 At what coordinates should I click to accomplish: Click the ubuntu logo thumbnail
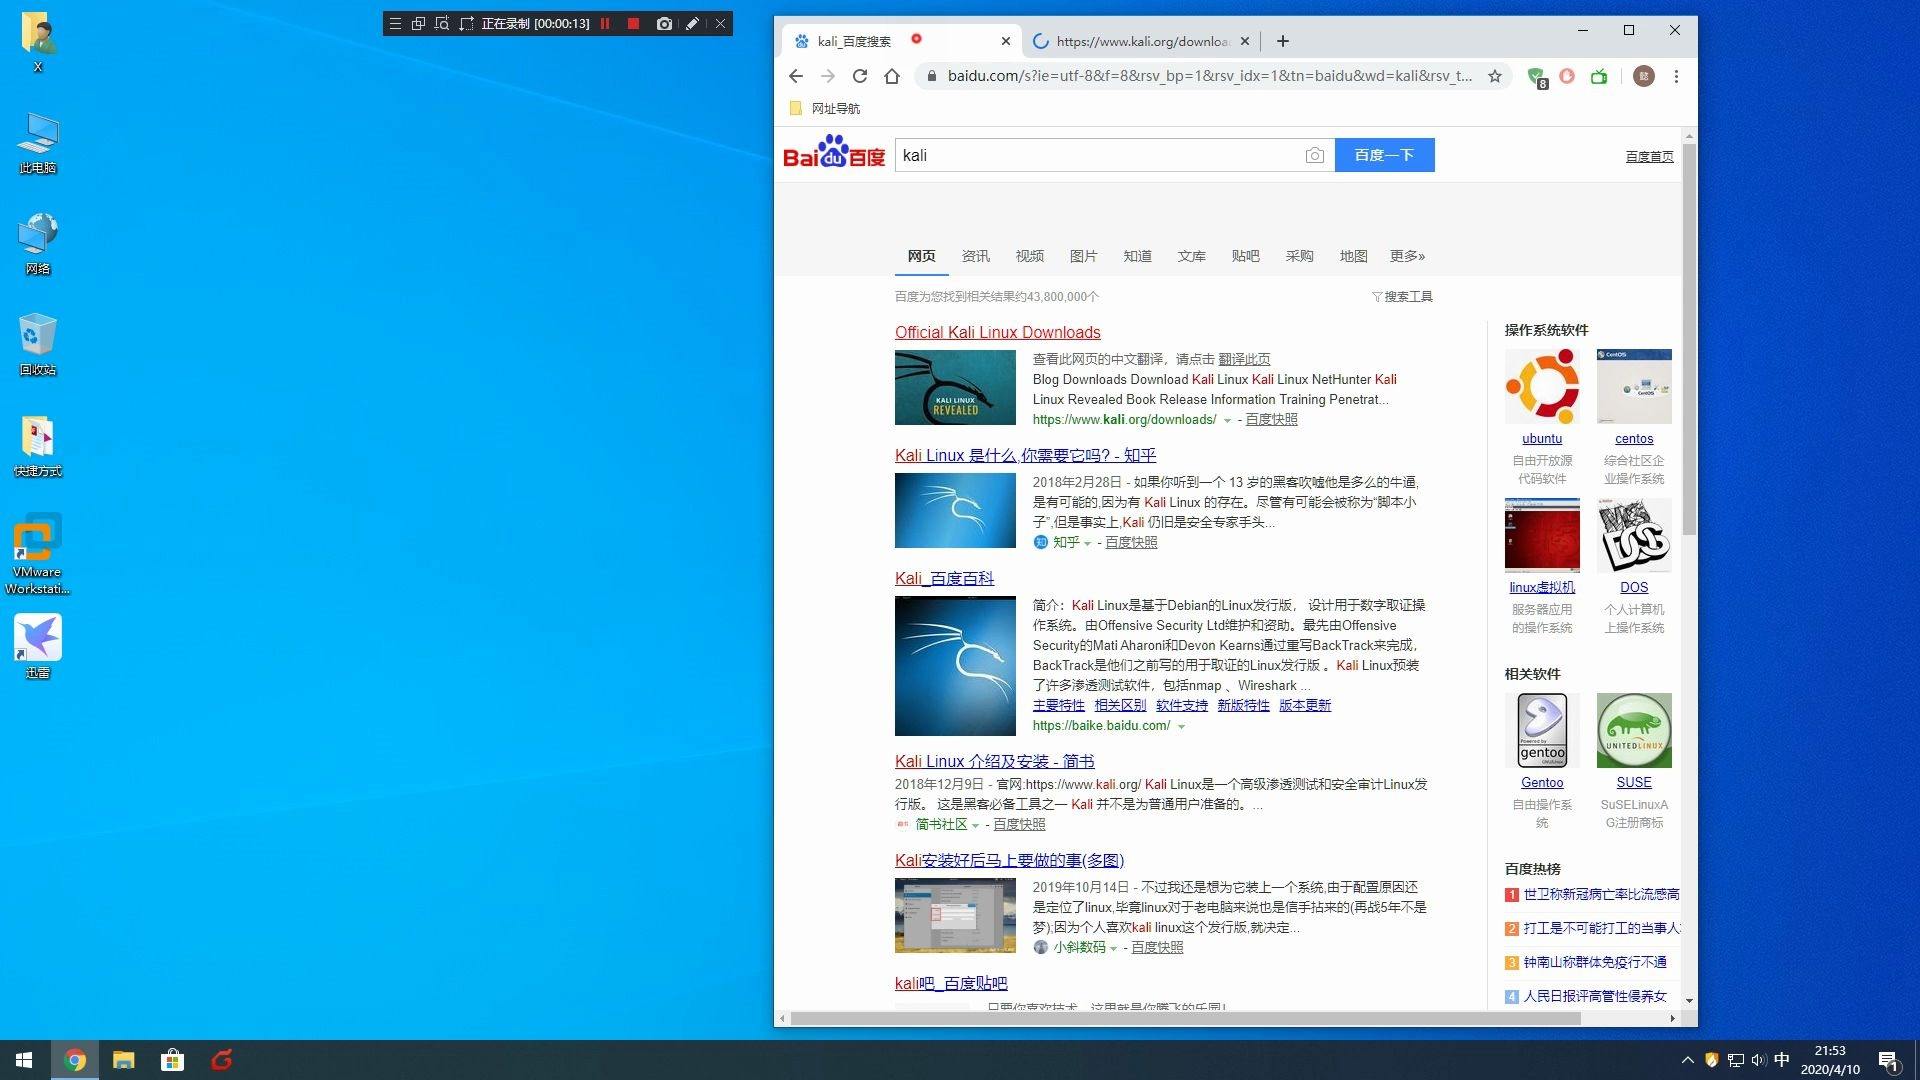(x=1542, y=386)
